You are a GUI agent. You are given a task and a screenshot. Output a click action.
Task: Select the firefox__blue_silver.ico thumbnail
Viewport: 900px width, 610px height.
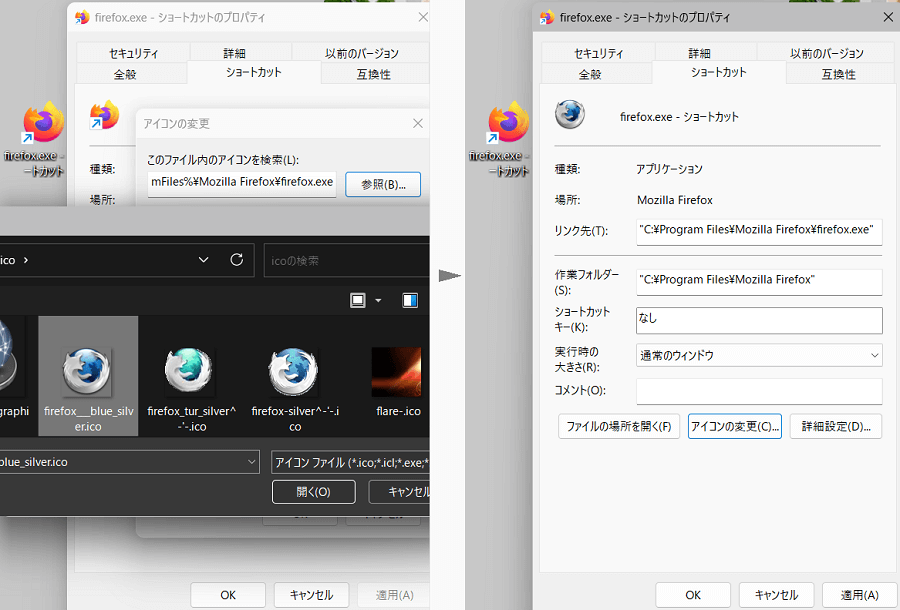pos(88,376)
